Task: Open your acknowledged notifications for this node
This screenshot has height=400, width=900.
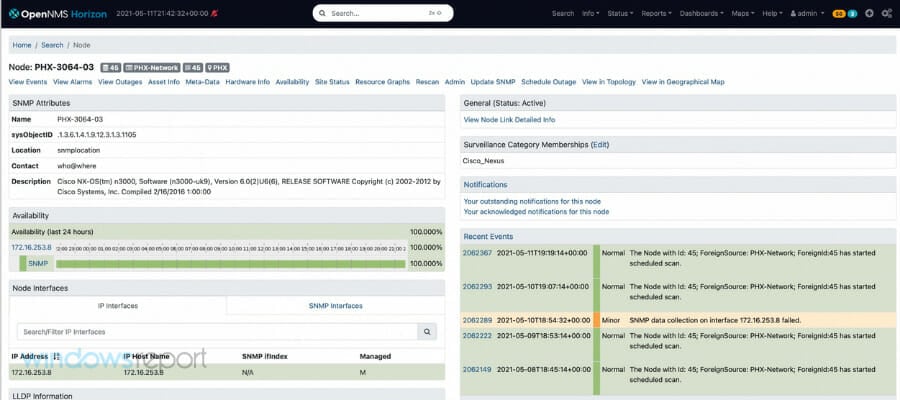Action: click(x=536, y=212)
